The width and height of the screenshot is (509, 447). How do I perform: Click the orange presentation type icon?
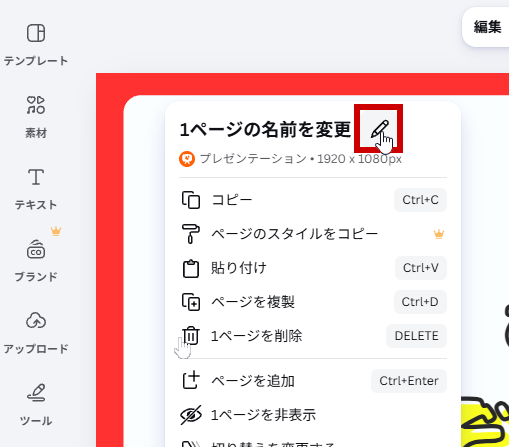pyautogui.click(x=187, y=159)
